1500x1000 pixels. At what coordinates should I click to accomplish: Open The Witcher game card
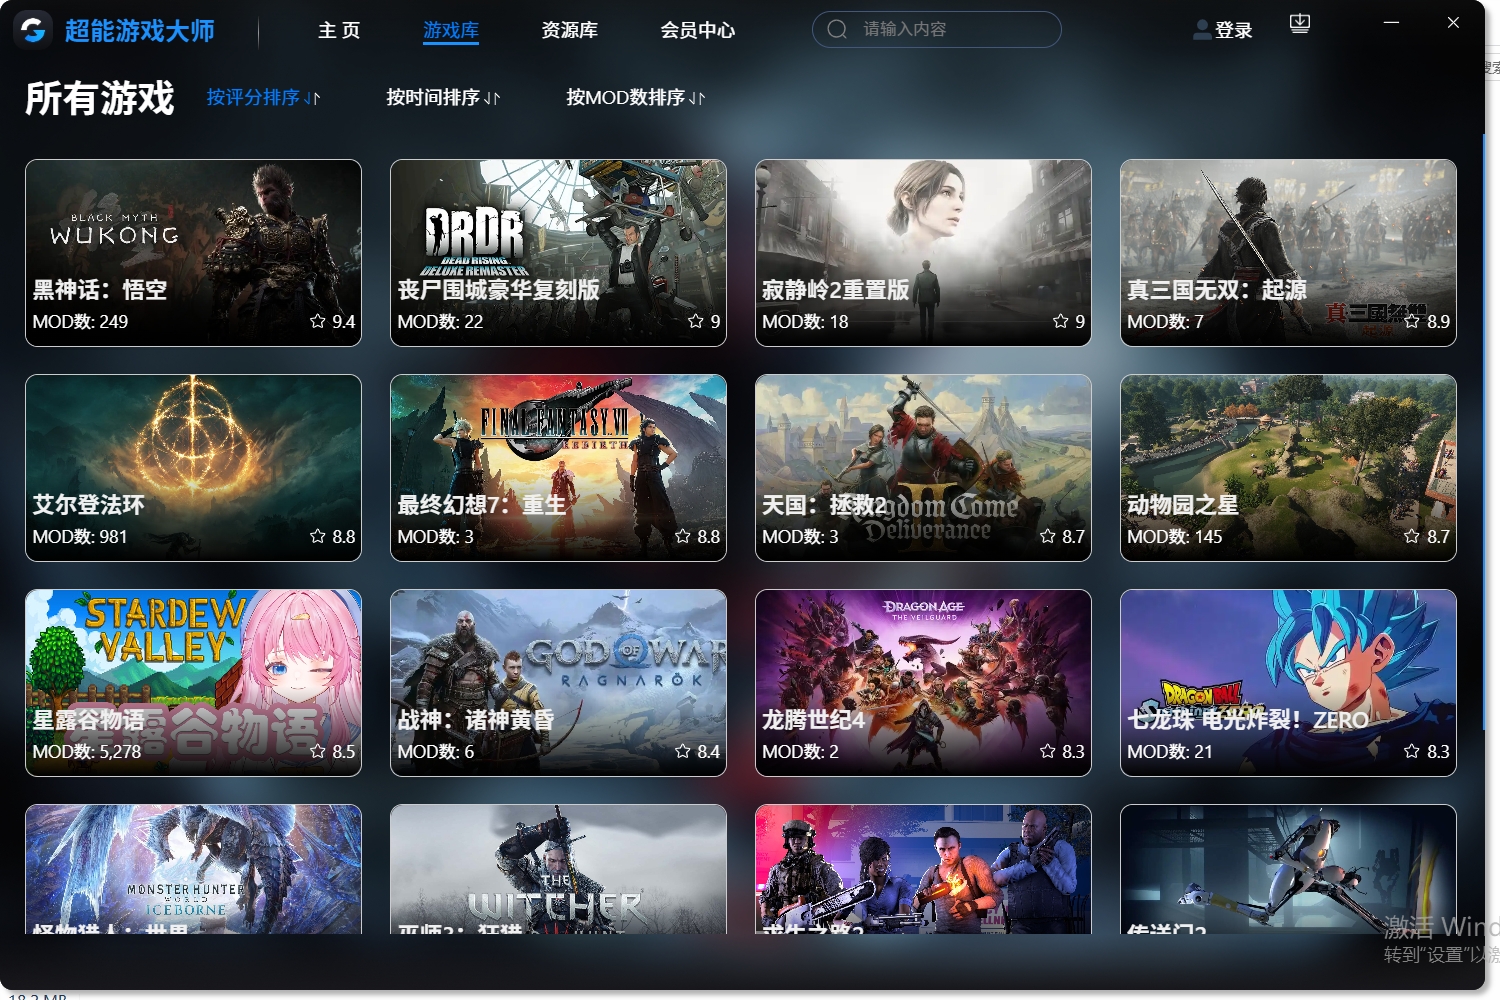558,869
